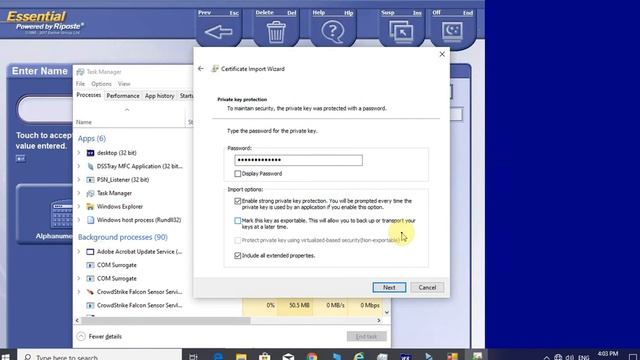Click the CrowdStrike Falcon Sensor first row icon
640x360 pixels.
(90, 292)
